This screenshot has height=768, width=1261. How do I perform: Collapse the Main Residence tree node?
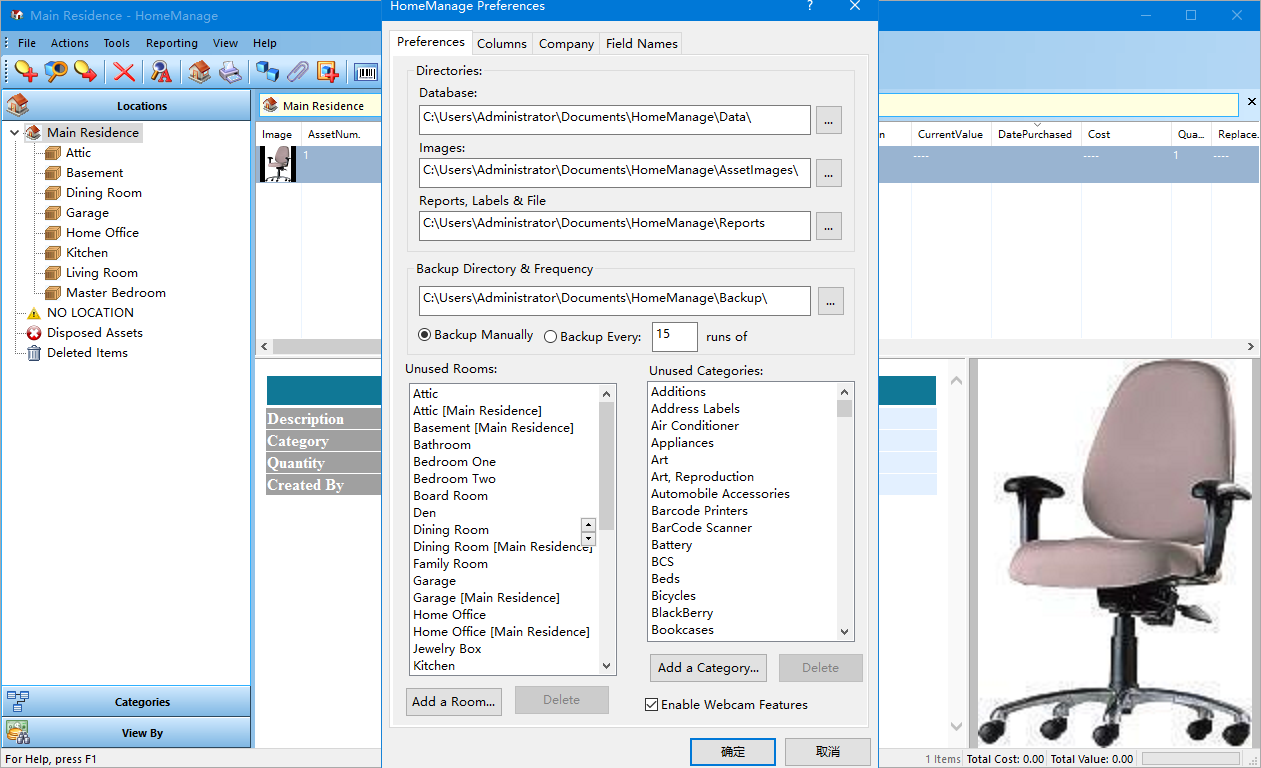14,132
